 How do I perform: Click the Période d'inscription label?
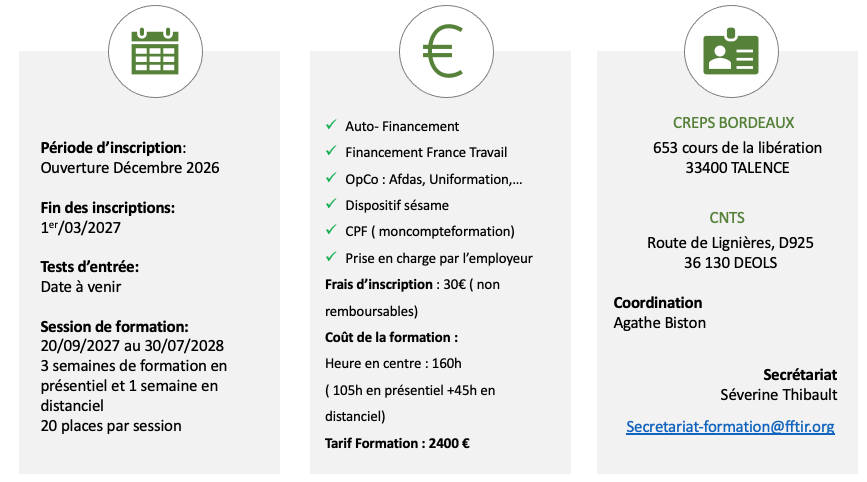tap(113, 148)
